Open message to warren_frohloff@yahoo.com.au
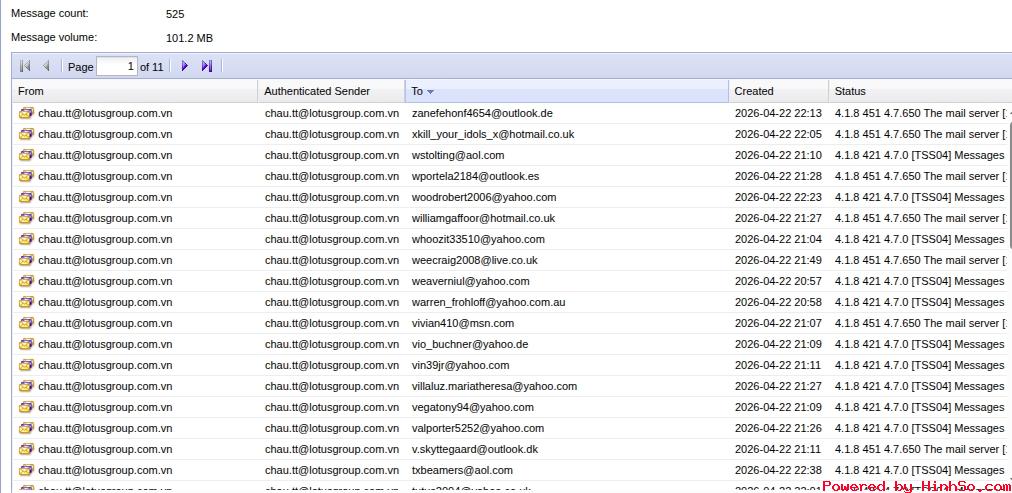 pos(488,302)
